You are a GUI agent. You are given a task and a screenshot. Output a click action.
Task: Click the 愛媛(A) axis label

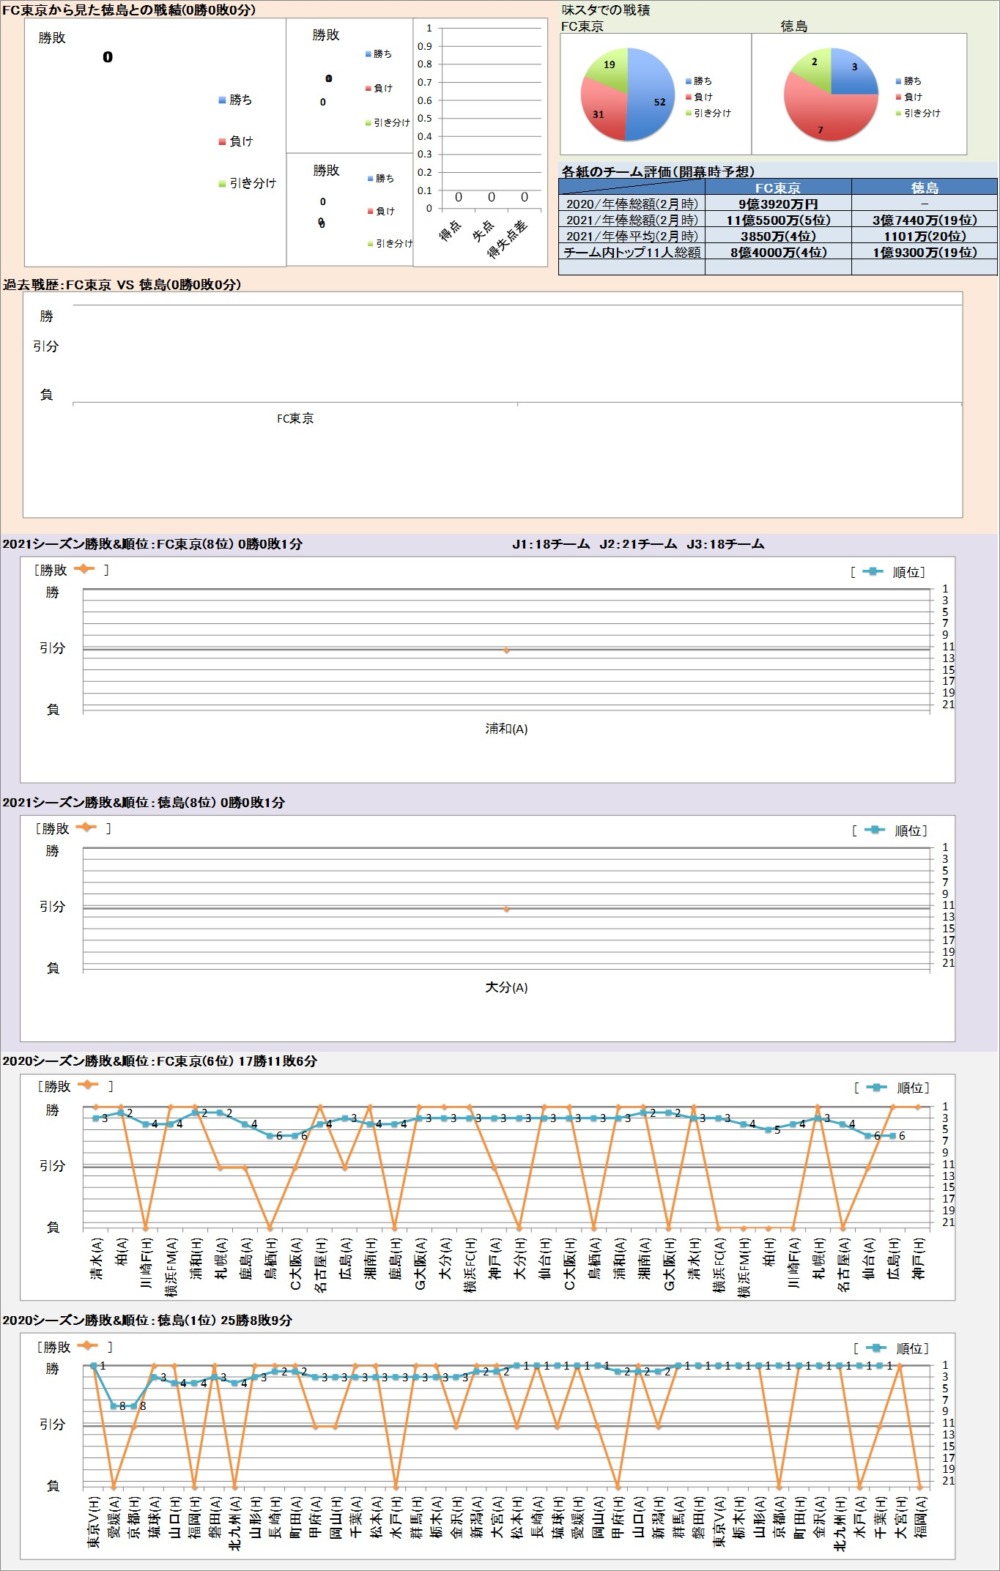(114, 1518)
